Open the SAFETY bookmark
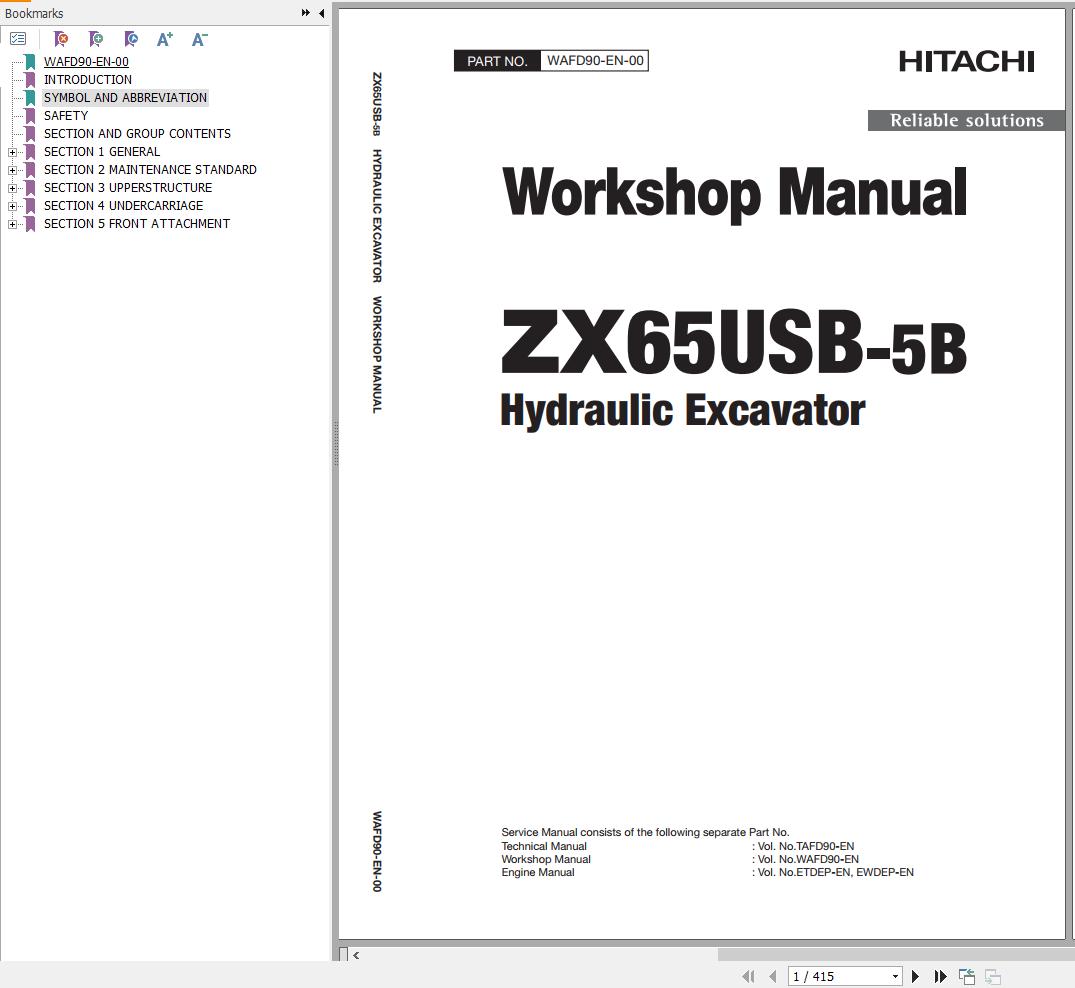Viewport: 1075px width, 988px height. pyautogui.click(x=66, y=116)
